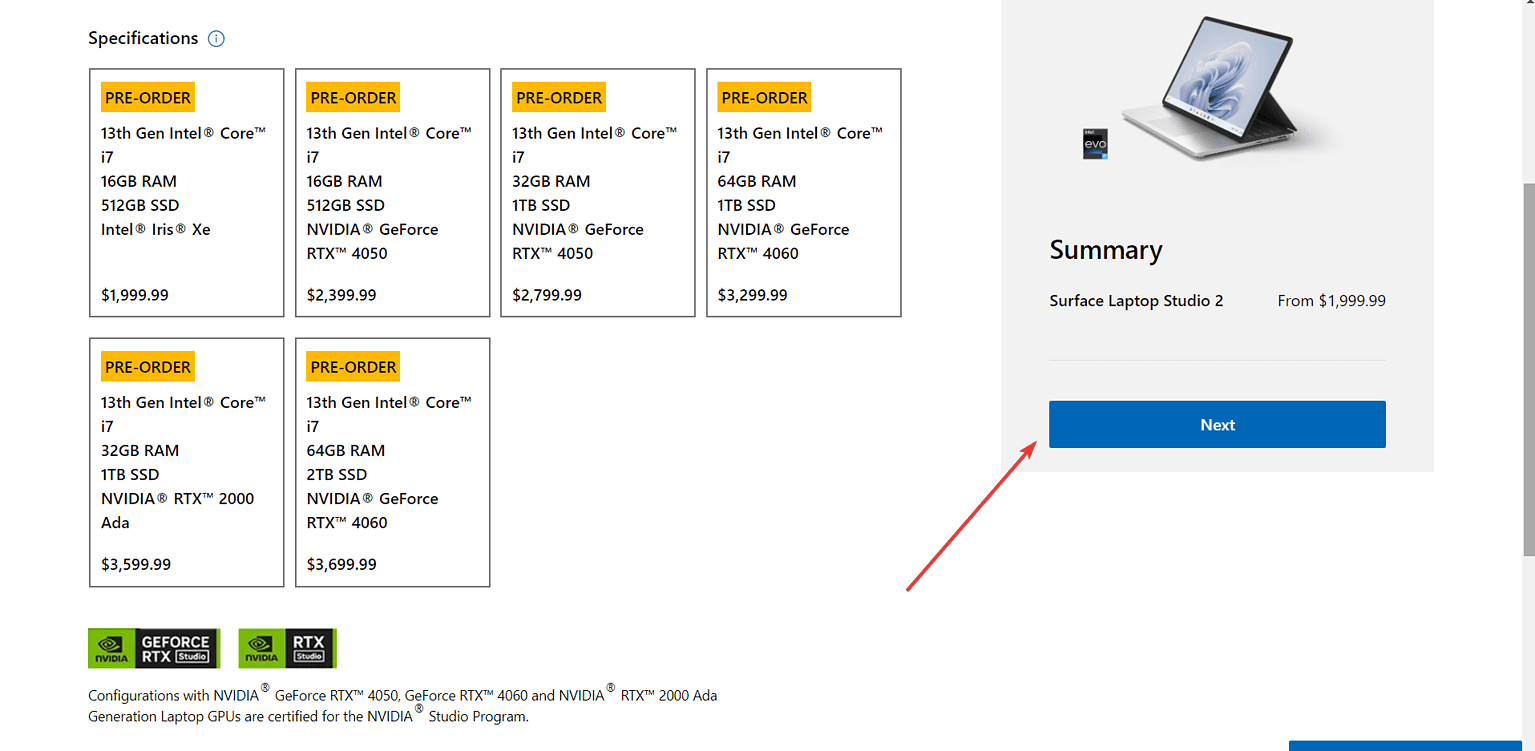Select the $2,799.99 32GB RAM configuration
Viewport: 1535px width, 751px height.
coord(598,193)
